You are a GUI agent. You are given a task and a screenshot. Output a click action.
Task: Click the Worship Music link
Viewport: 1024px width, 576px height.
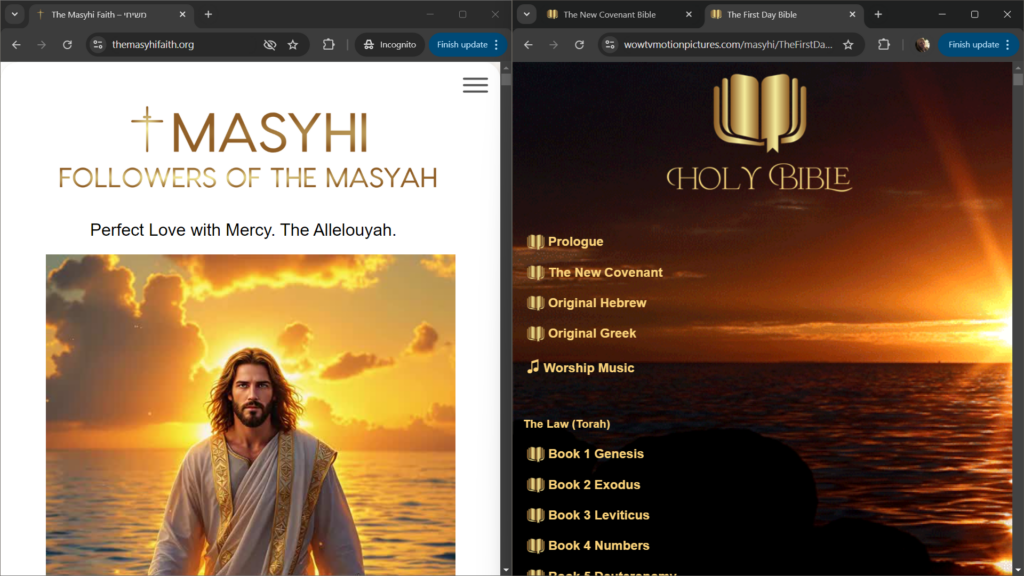click(588, 368)
